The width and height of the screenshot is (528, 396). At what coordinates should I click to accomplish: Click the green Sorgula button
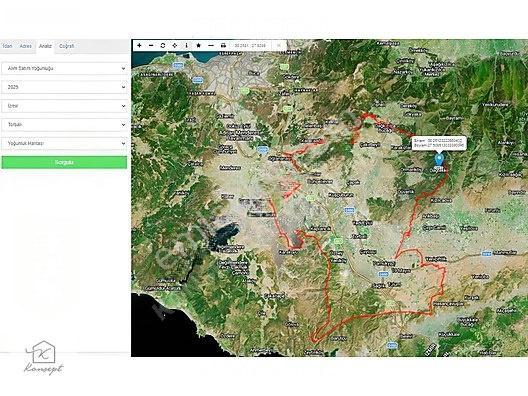click(x=64, y=162)
